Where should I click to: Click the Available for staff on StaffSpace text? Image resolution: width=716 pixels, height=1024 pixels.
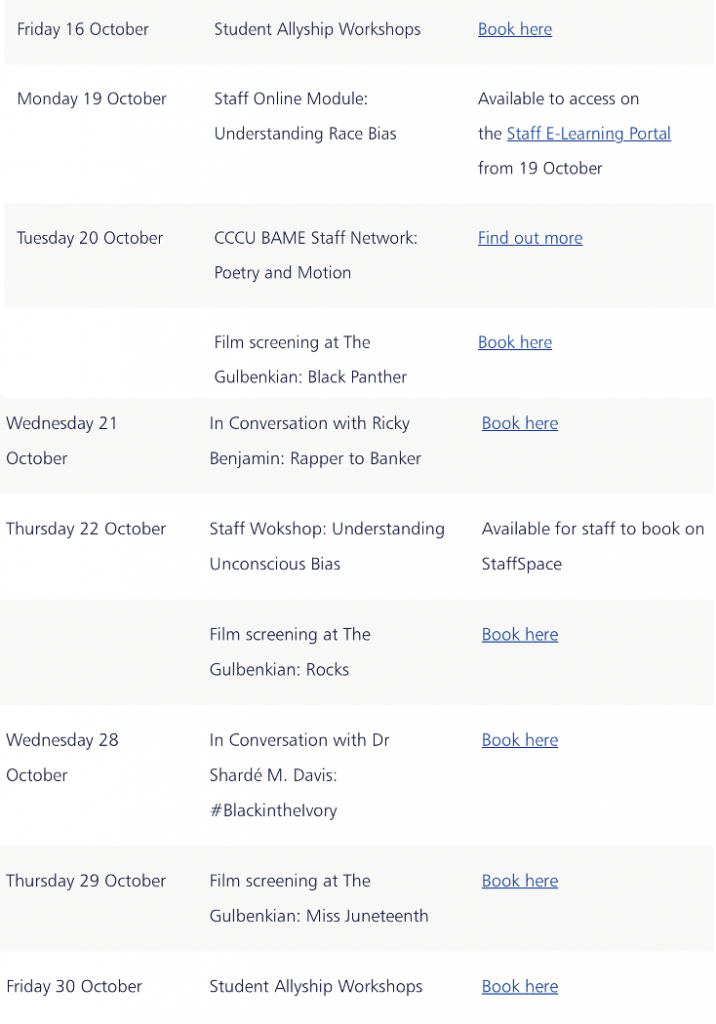pos(593,547)
